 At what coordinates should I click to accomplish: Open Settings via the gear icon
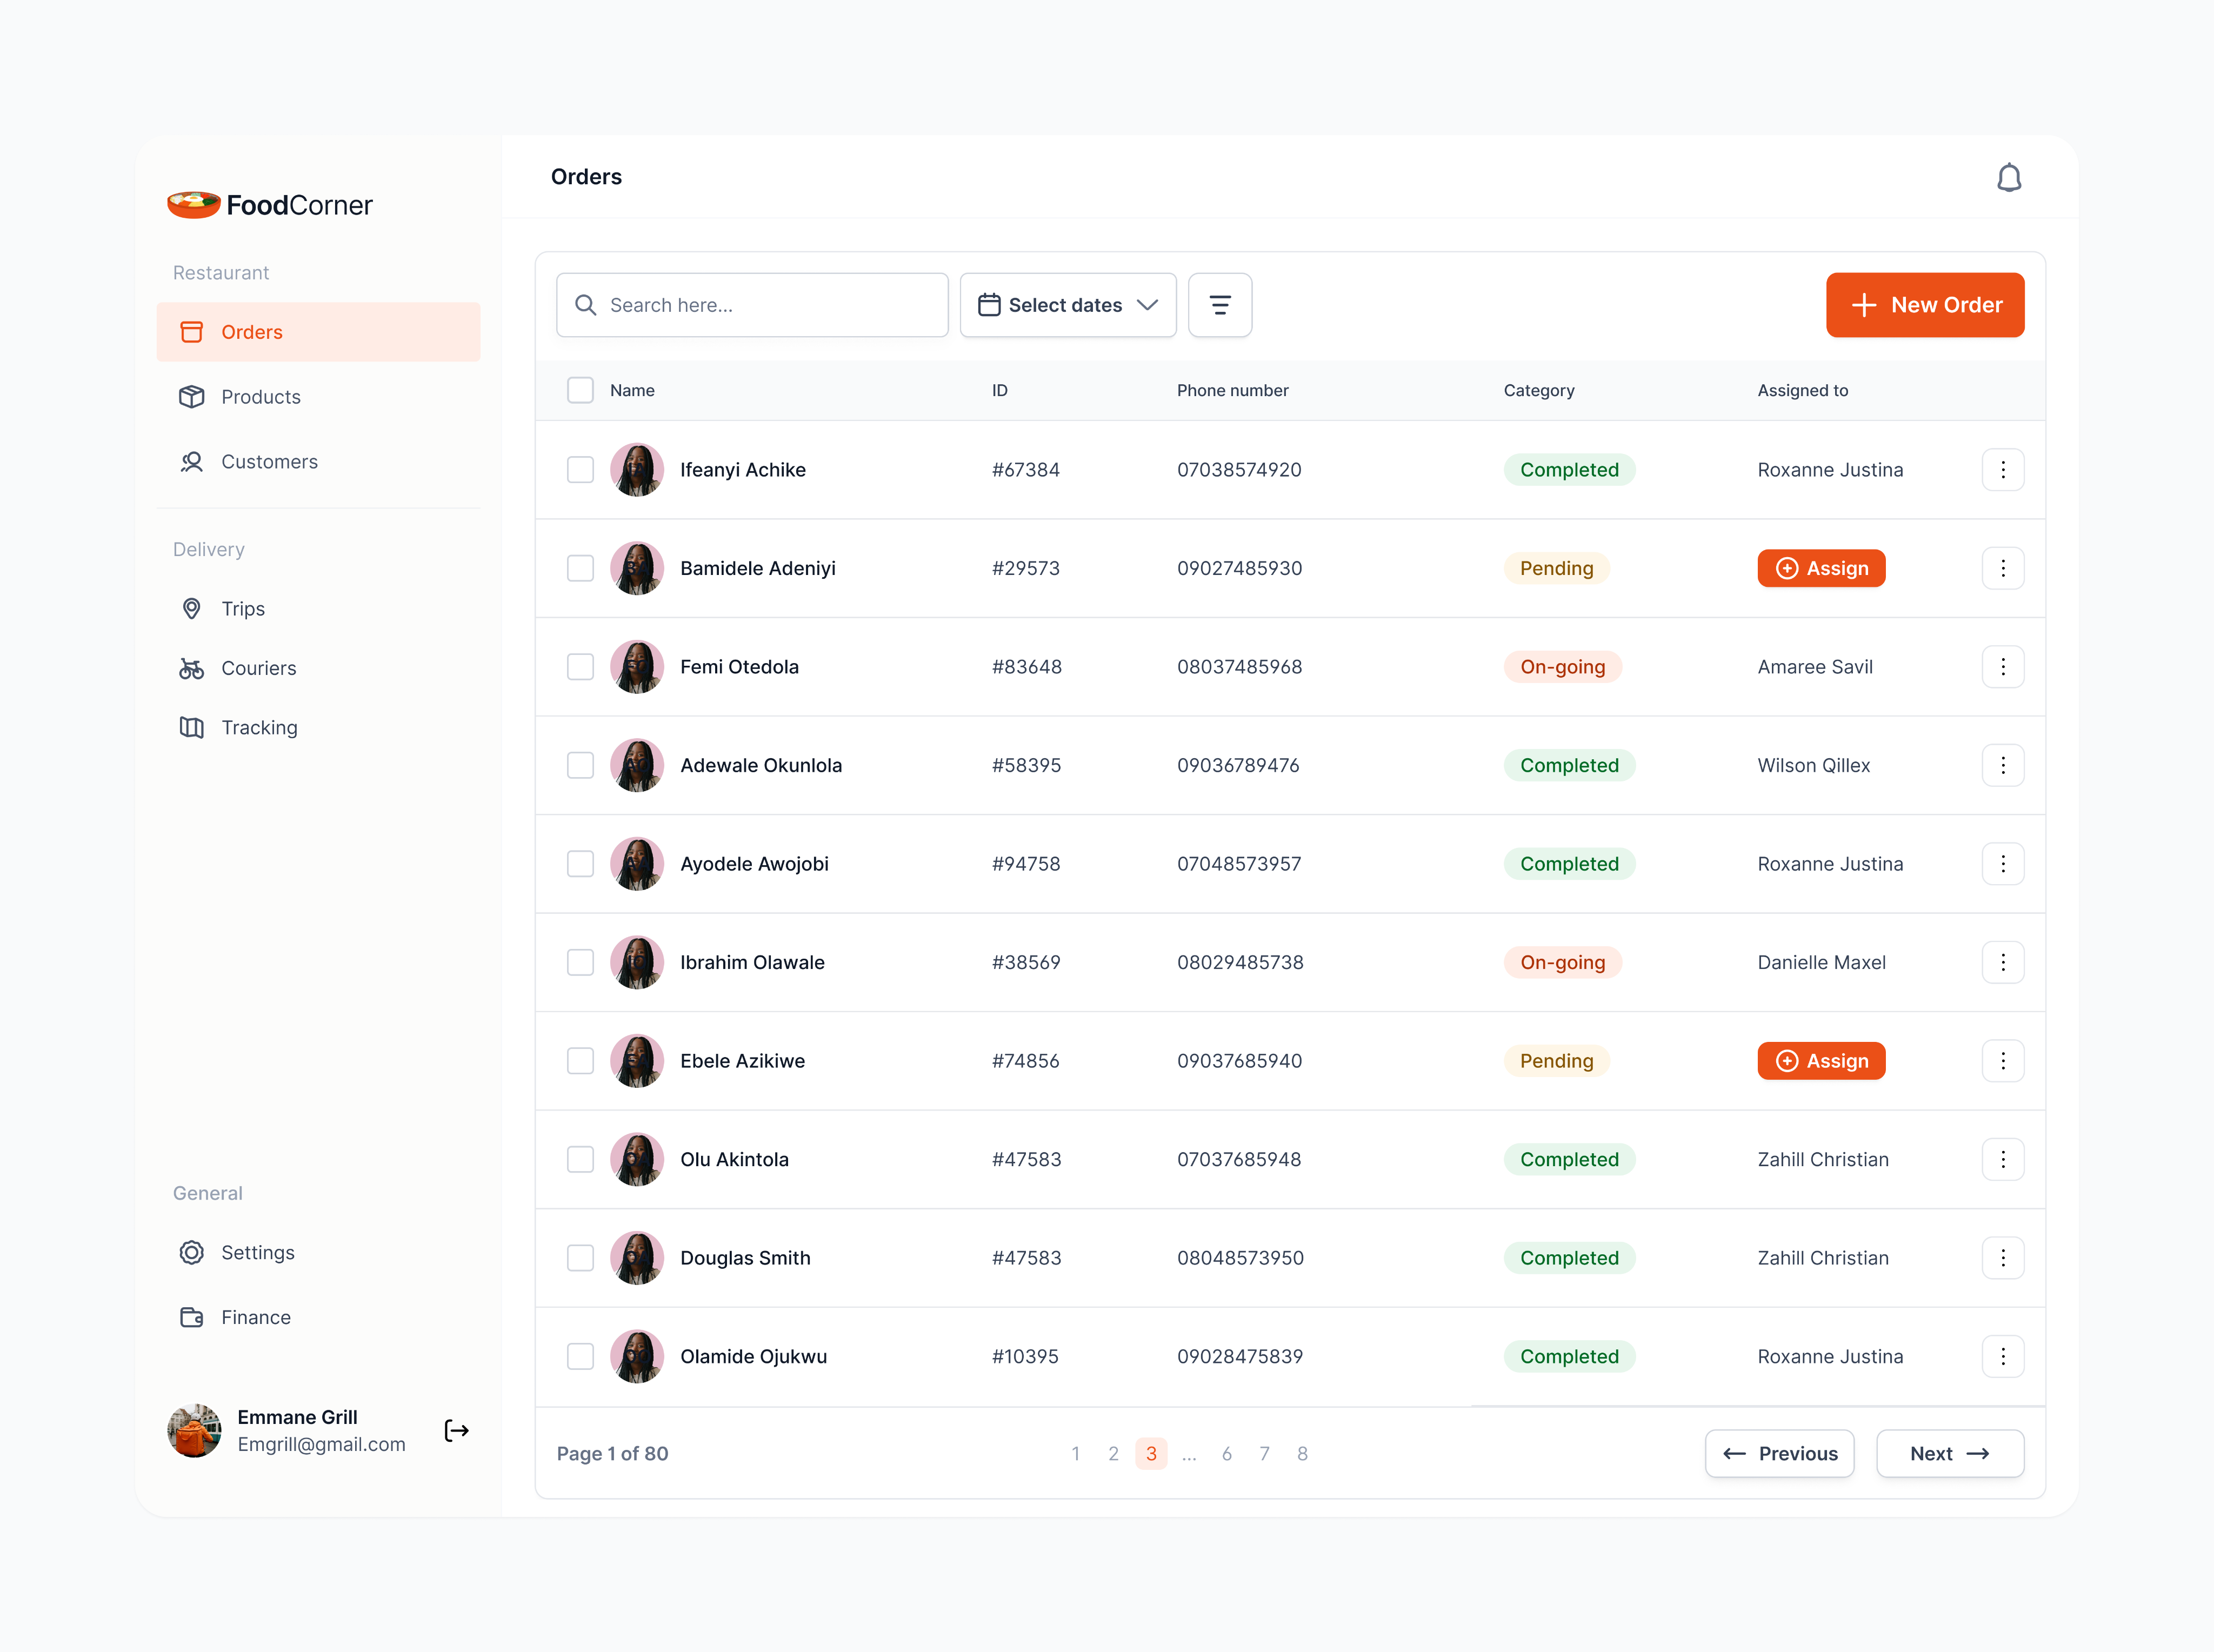coord(192,1252)
